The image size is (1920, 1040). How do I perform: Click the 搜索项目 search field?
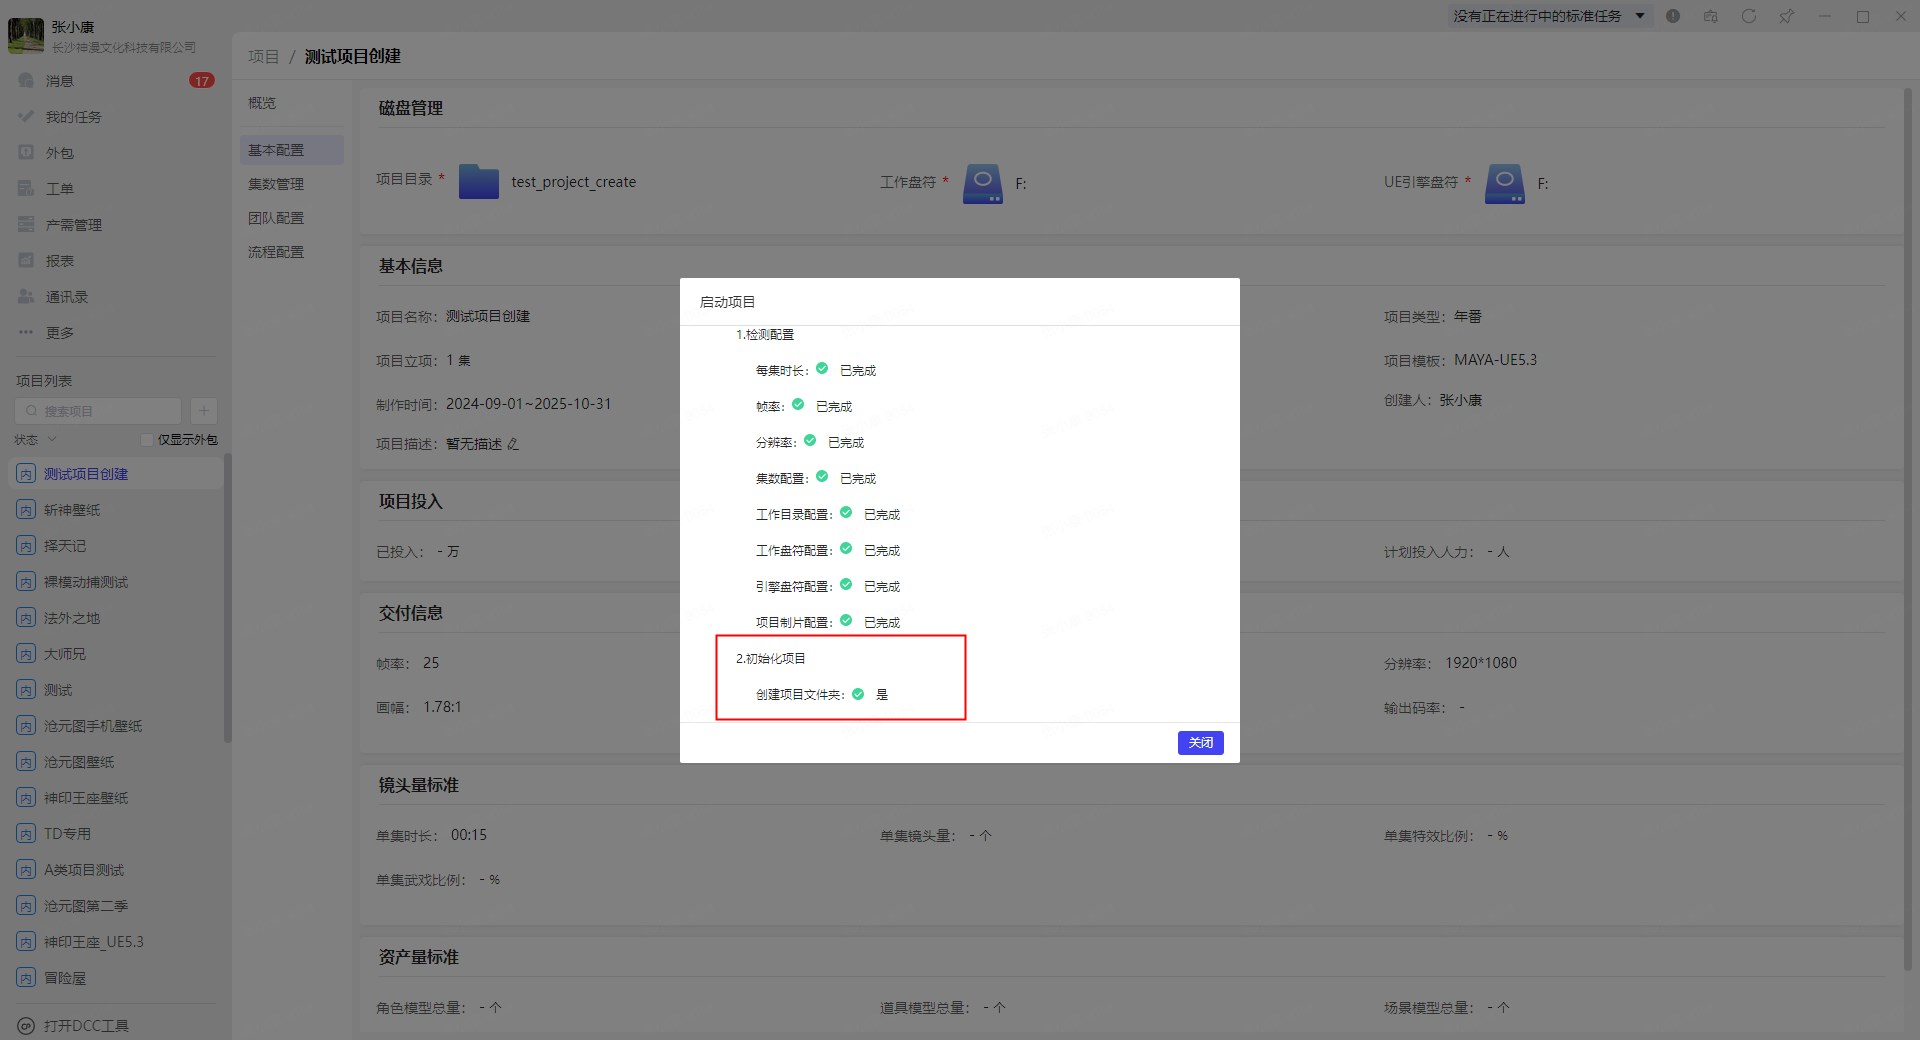coord(98,411)
